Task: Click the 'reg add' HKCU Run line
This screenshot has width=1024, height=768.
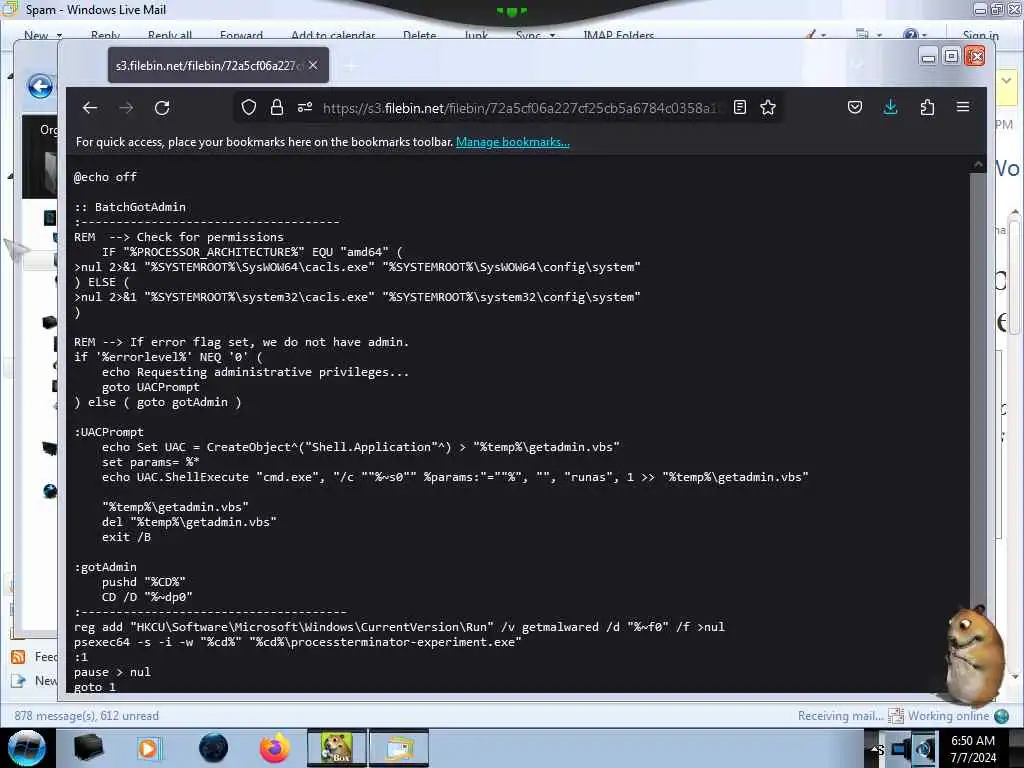Action: [x=399, y=627]
